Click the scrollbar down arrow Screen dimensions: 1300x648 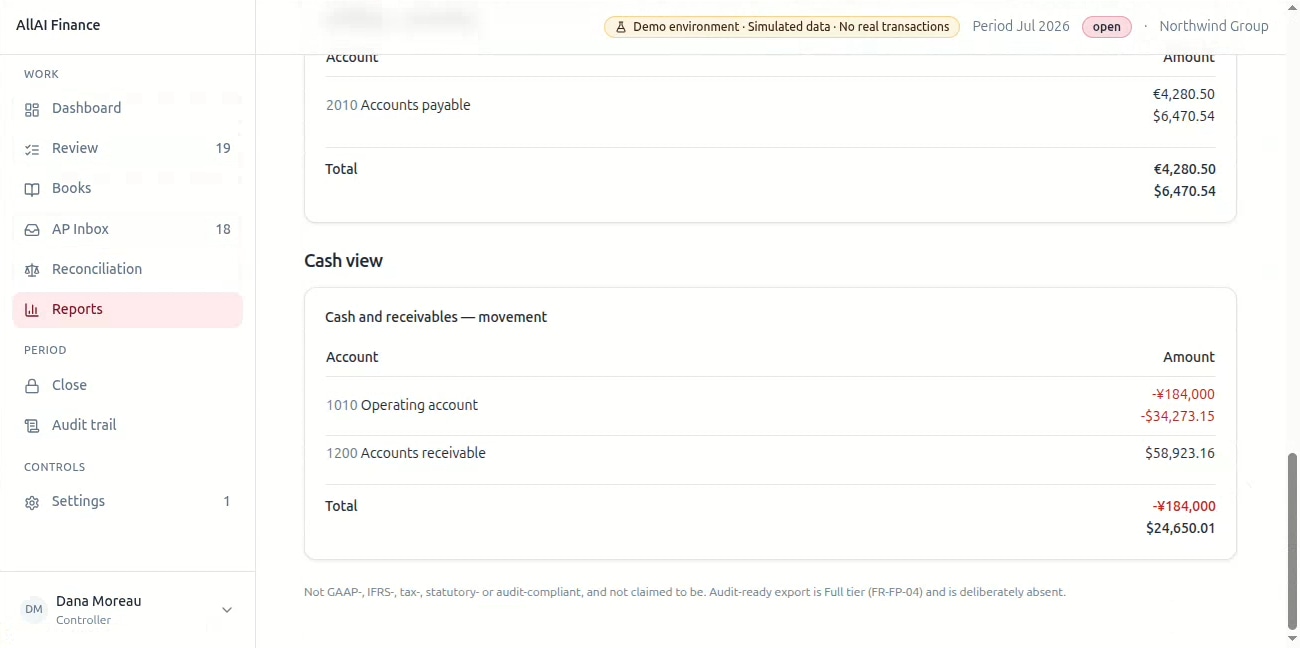tap(1292, 639)
